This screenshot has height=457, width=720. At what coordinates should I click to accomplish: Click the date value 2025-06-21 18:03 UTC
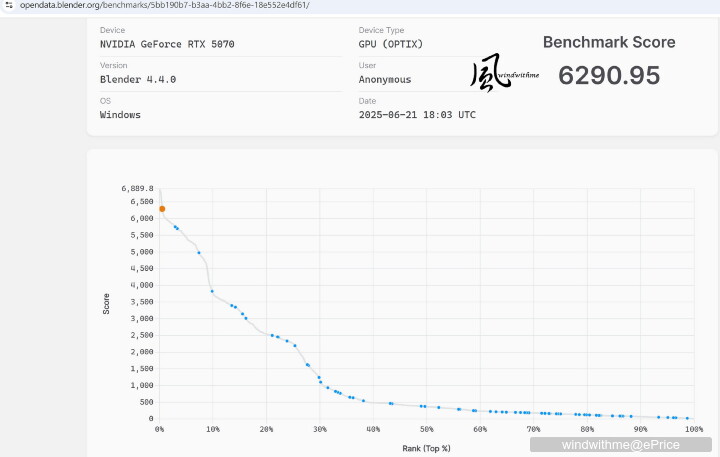(417, 115)
